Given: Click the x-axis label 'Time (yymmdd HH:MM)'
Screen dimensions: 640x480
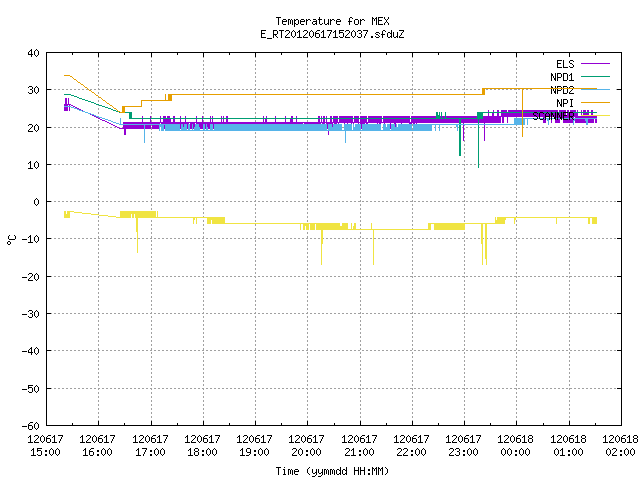Looking at the screenshot, I should (332, 471).
